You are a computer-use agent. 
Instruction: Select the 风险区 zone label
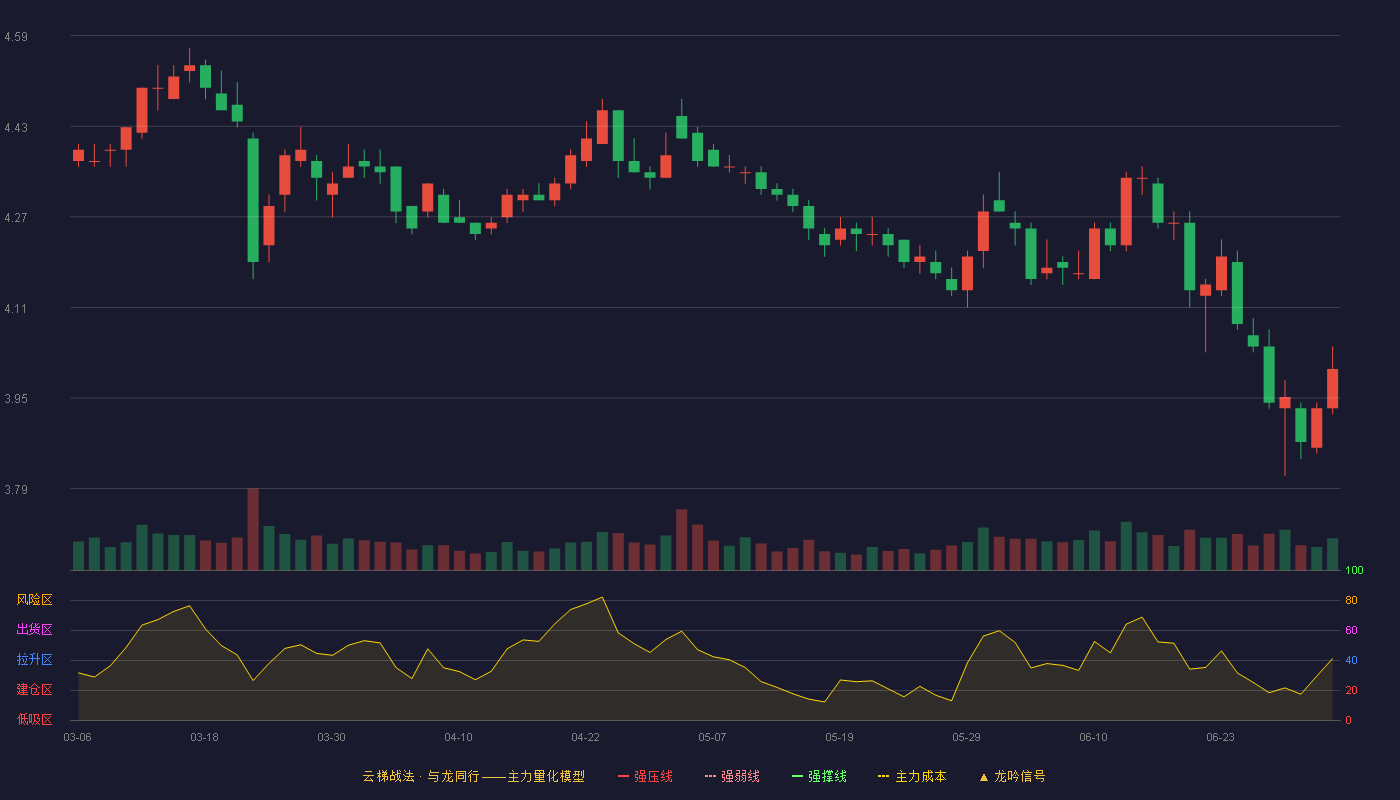(34, 600)
